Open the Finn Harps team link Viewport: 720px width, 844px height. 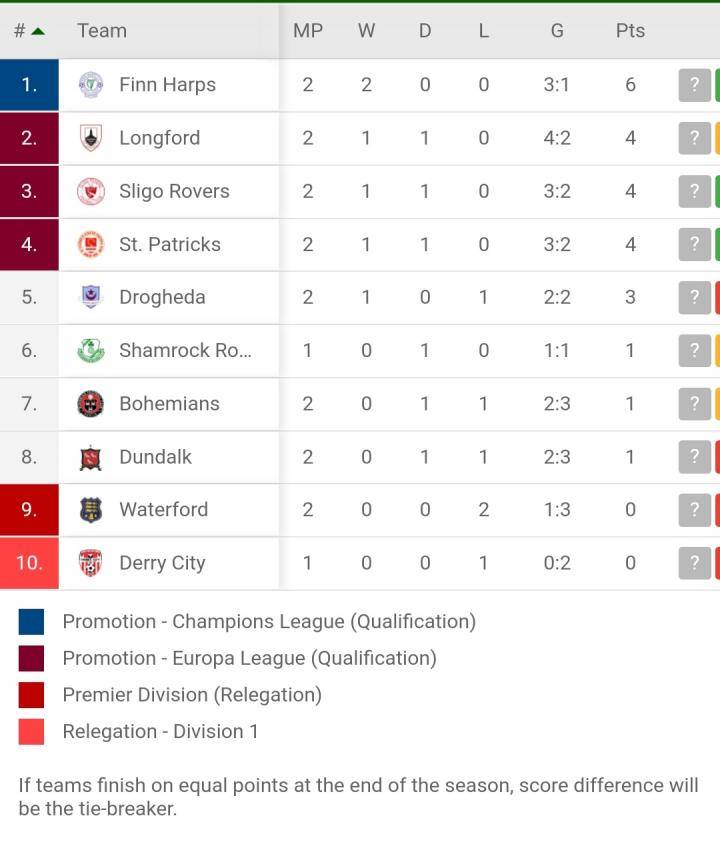[167, 85]
